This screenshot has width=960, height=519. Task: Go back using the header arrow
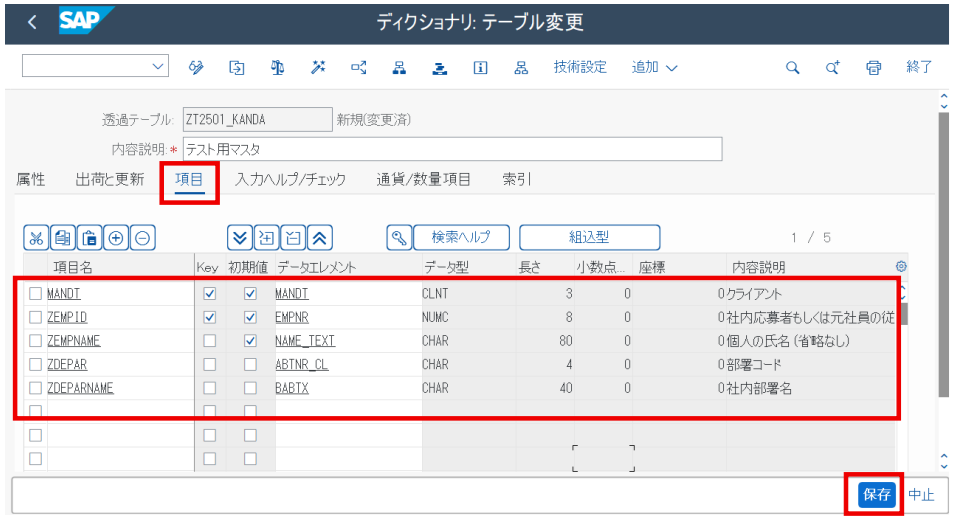click(32, 23)
